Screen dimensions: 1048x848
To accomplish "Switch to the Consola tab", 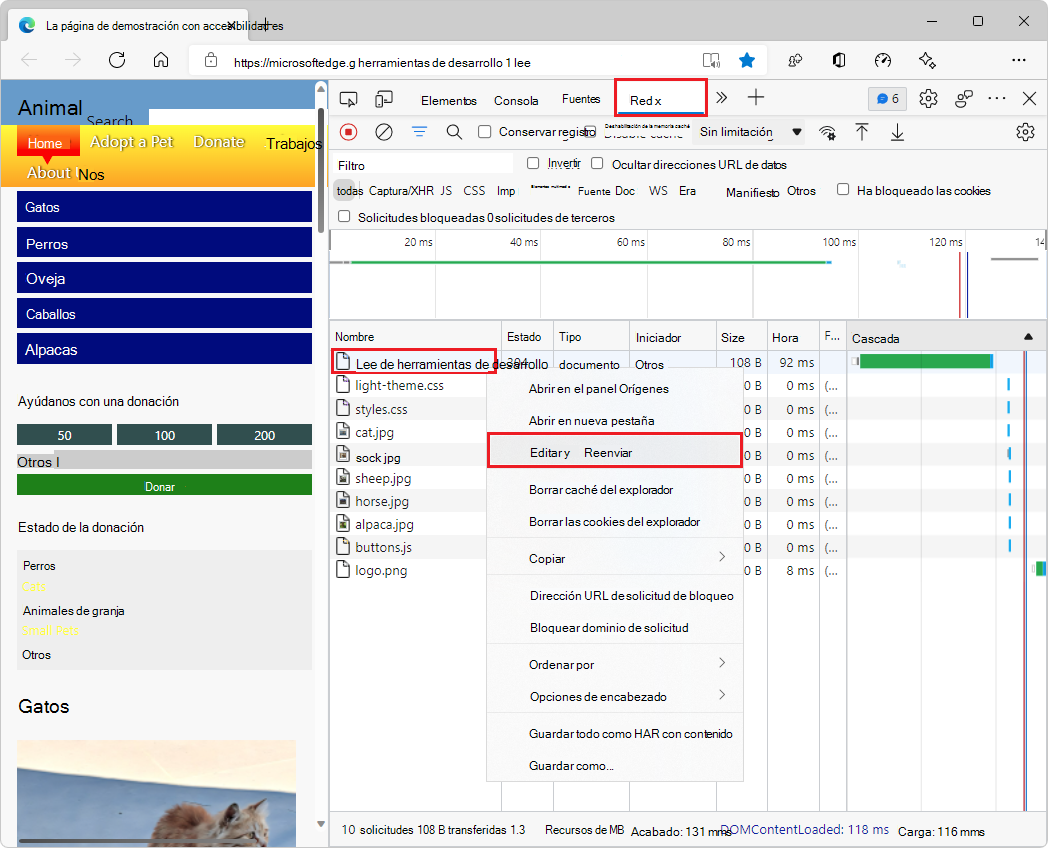I will click(516, 100).
